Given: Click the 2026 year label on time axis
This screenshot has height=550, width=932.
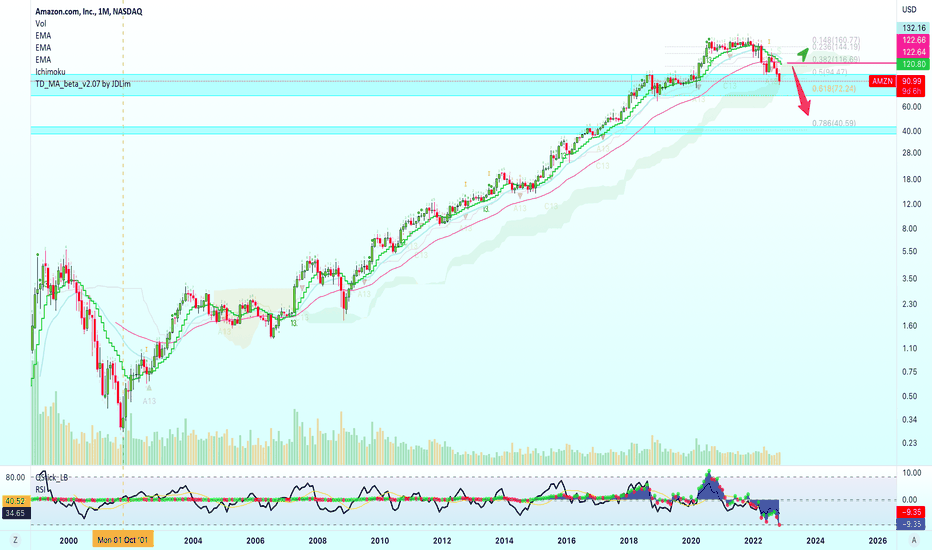Looking at the screenshot, I should click(x=877, y=540).
